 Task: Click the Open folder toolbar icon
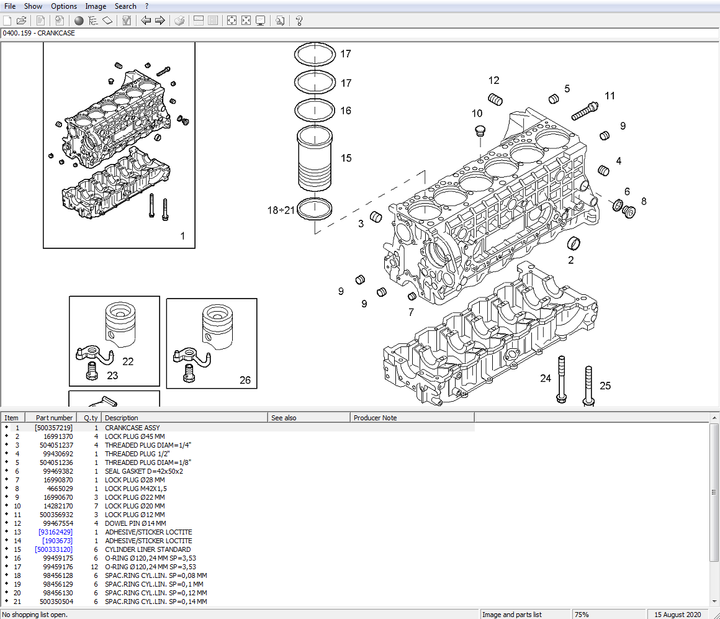(21, 21)
